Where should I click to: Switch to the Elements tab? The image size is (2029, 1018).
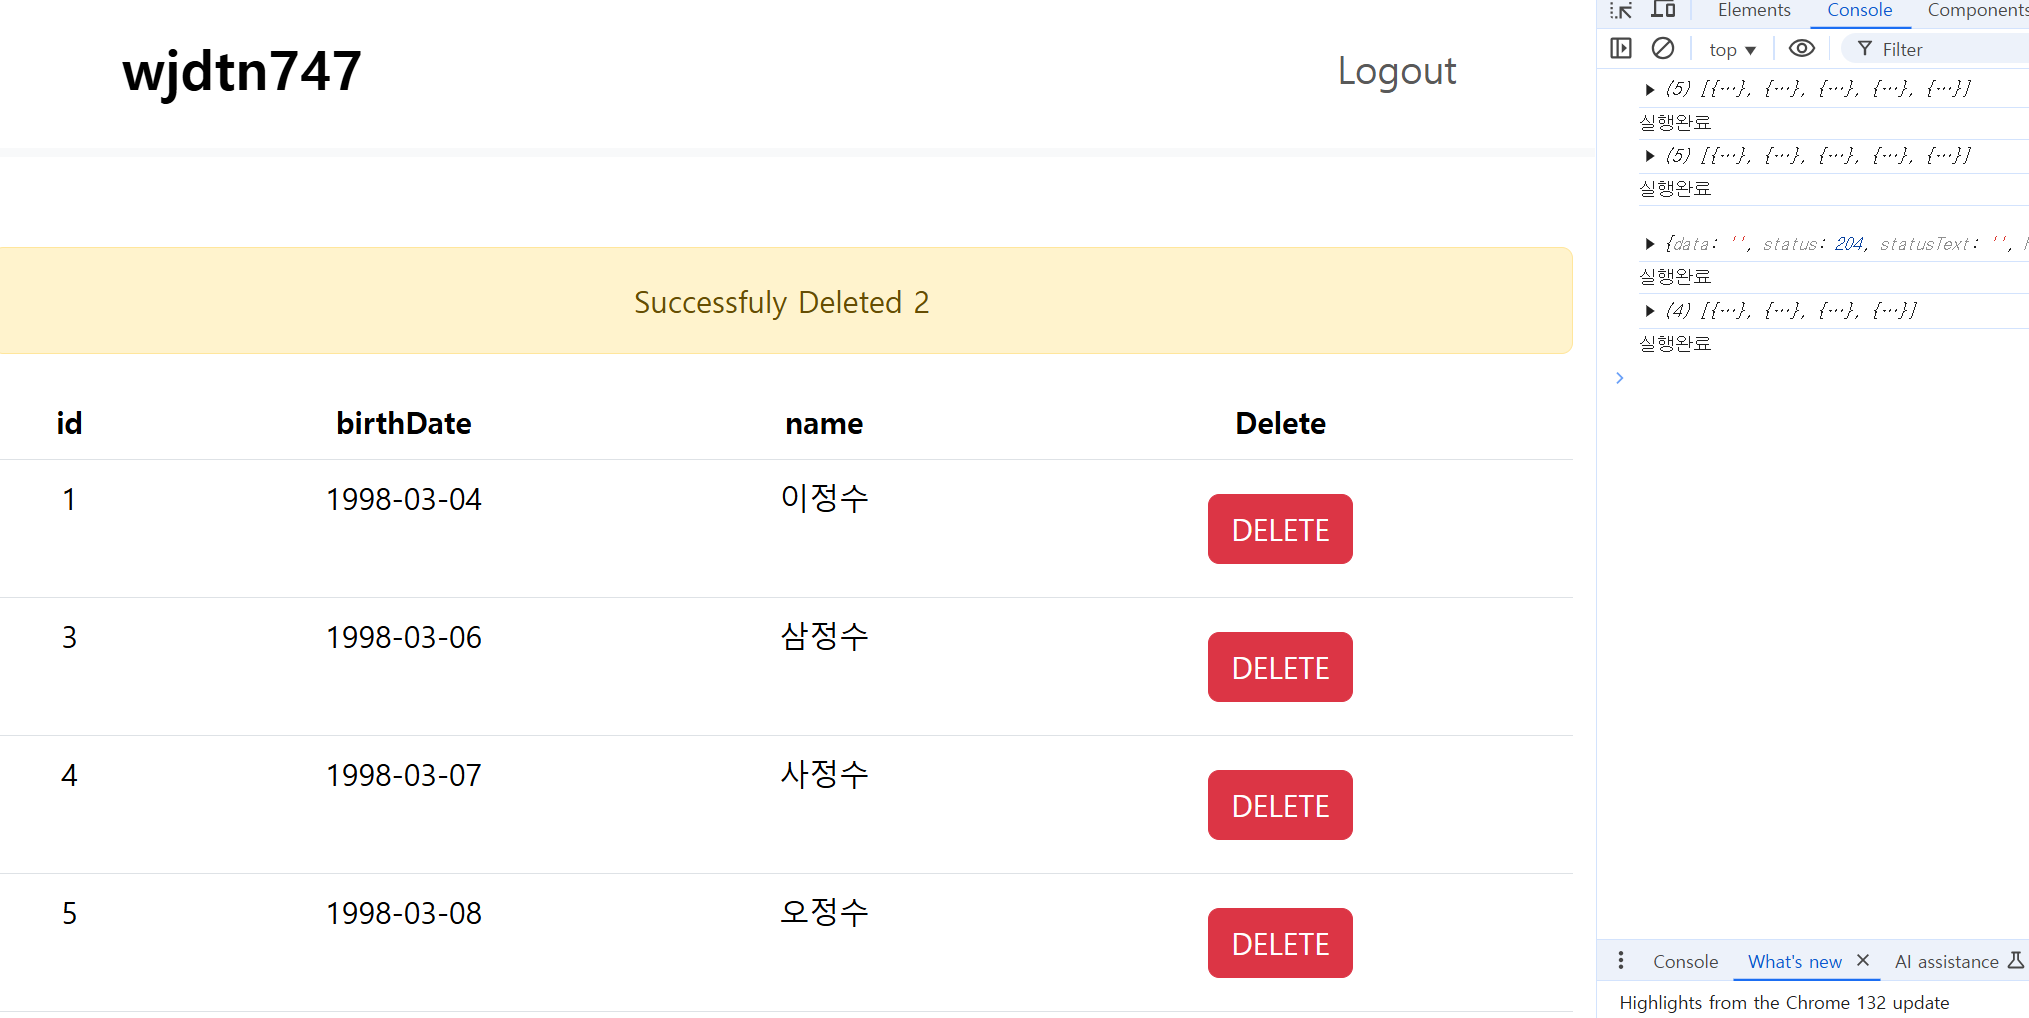click(x=1754, y=10)
